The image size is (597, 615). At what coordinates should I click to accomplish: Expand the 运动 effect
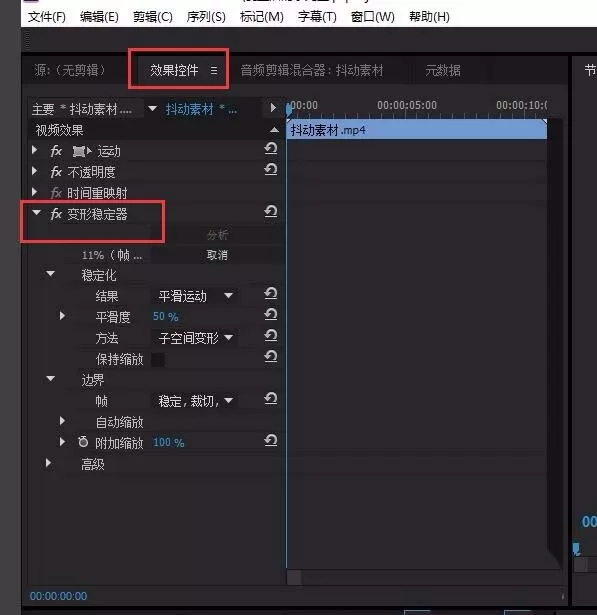tap(35, 150)
